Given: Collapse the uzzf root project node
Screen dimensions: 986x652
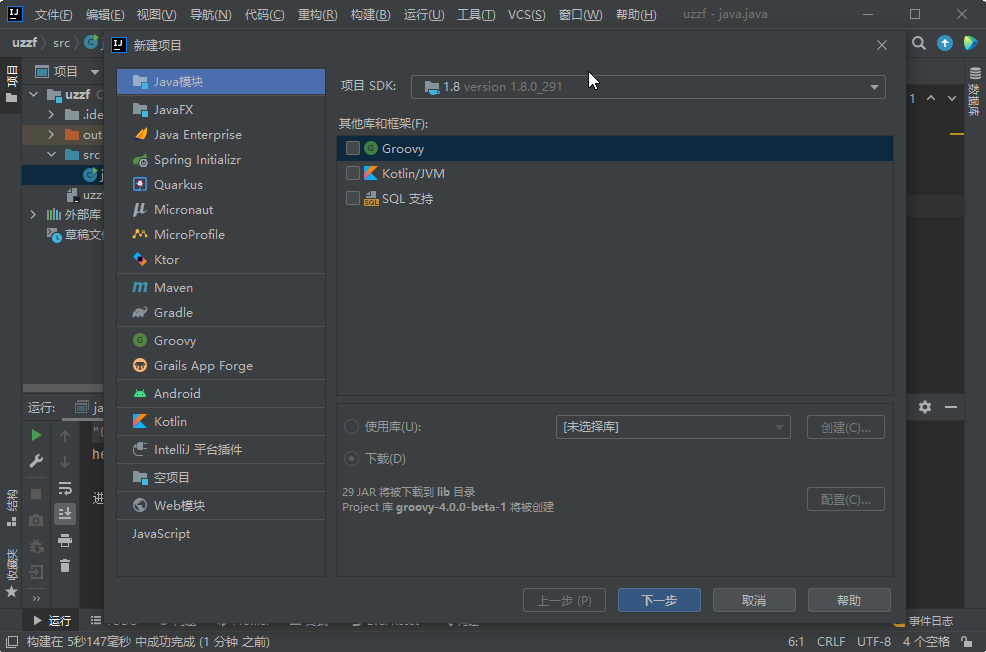Looking at the screenshot, I should [x=33, y=94].
